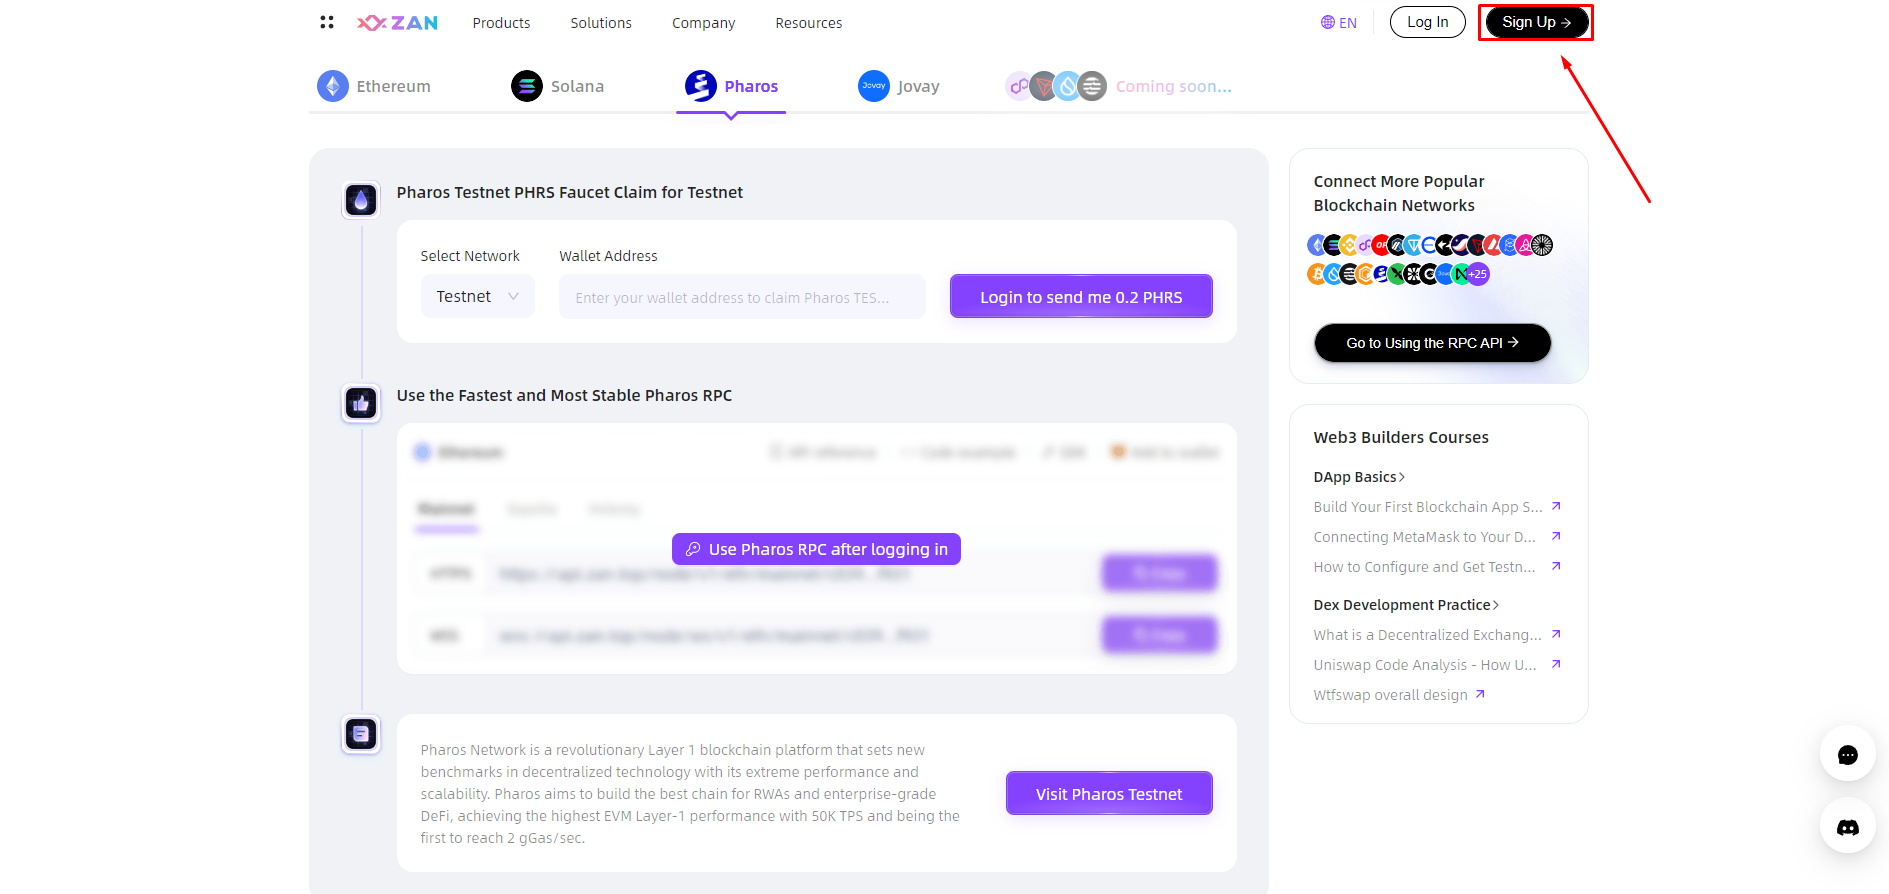The image size is (1889, 894).
Task: Click the wallet address input field
Action: point(742,297)
